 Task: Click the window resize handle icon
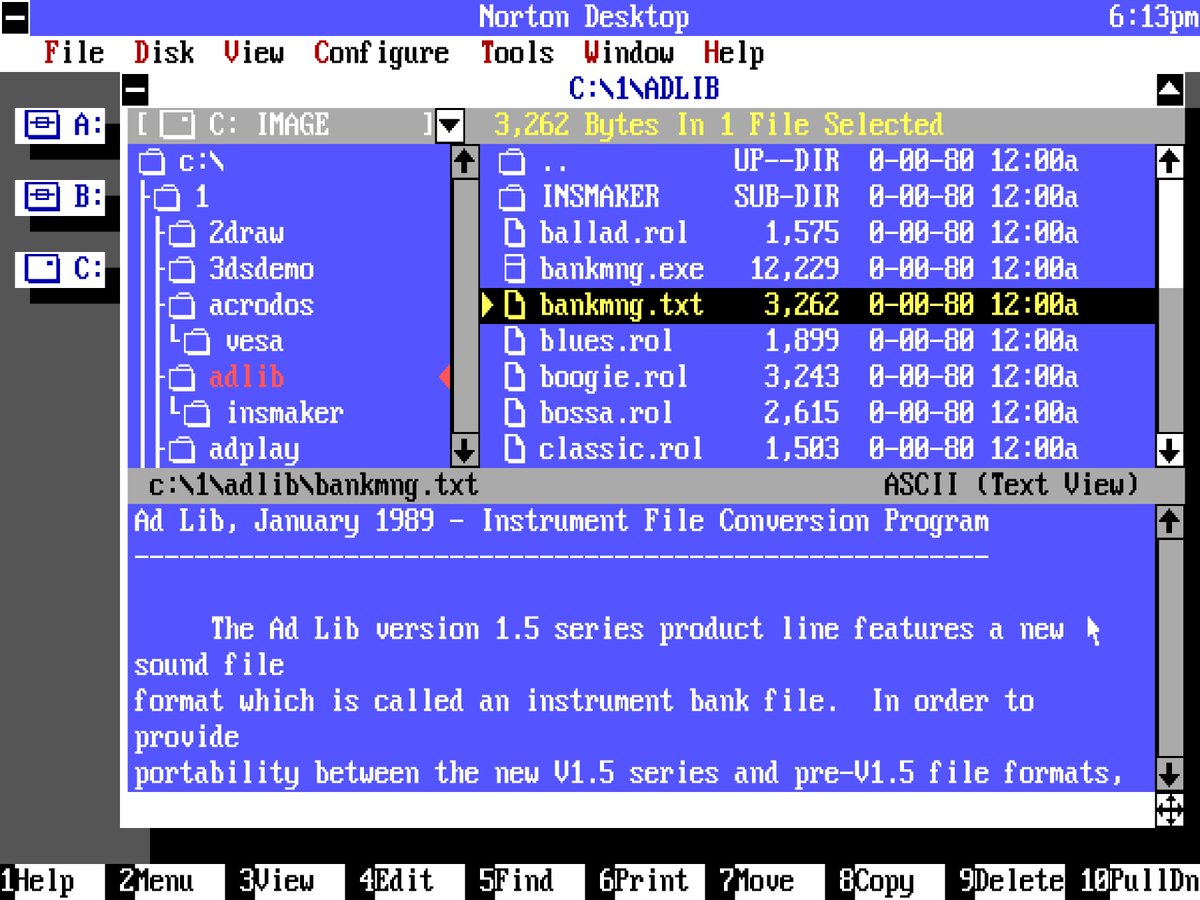pyautogui.click(x=1169, y=809)
